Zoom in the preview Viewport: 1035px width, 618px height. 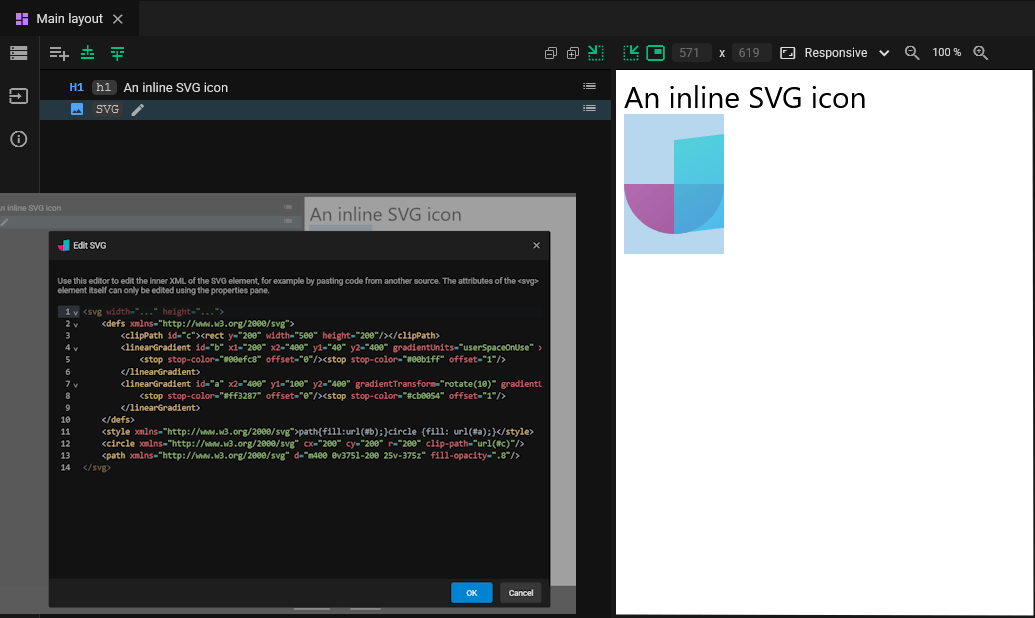981,53
